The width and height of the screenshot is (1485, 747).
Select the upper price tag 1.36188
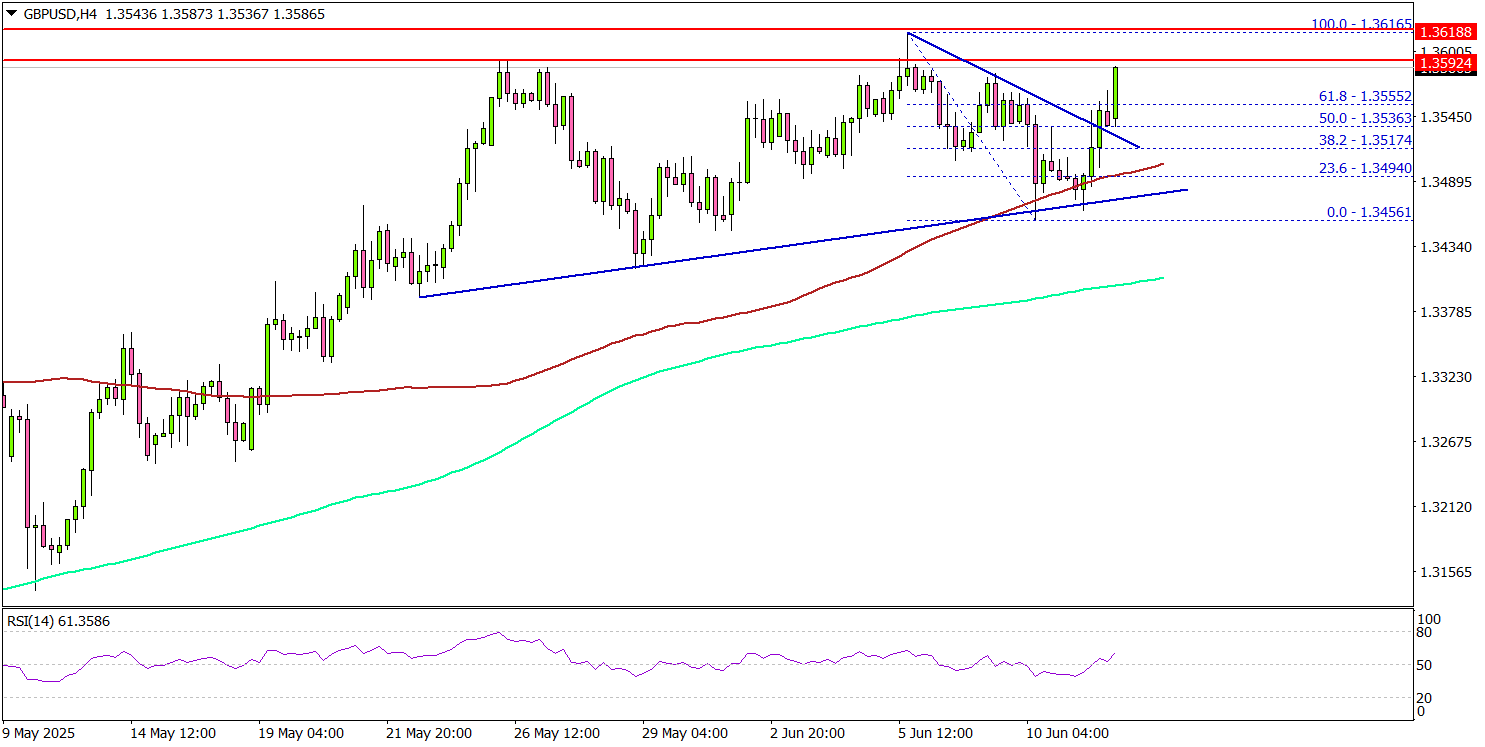[1447, 32]
